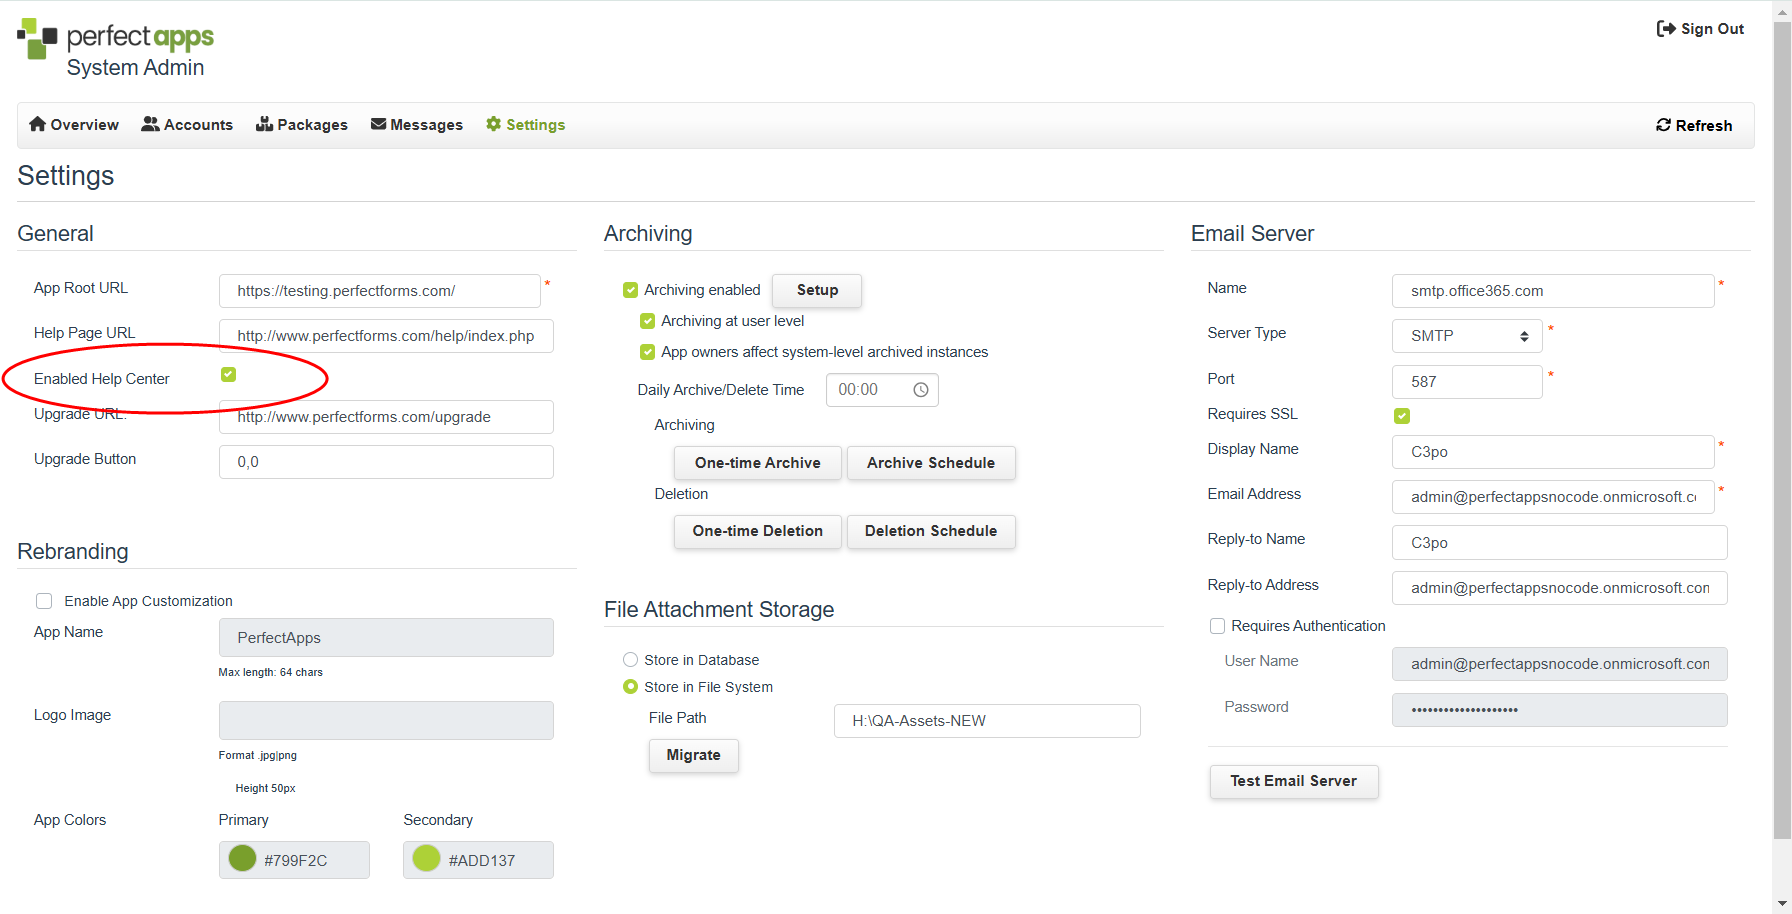Enable App Customization checkbox
Image resolution: width=1792 pixels, height=914 pixels.
44,601
